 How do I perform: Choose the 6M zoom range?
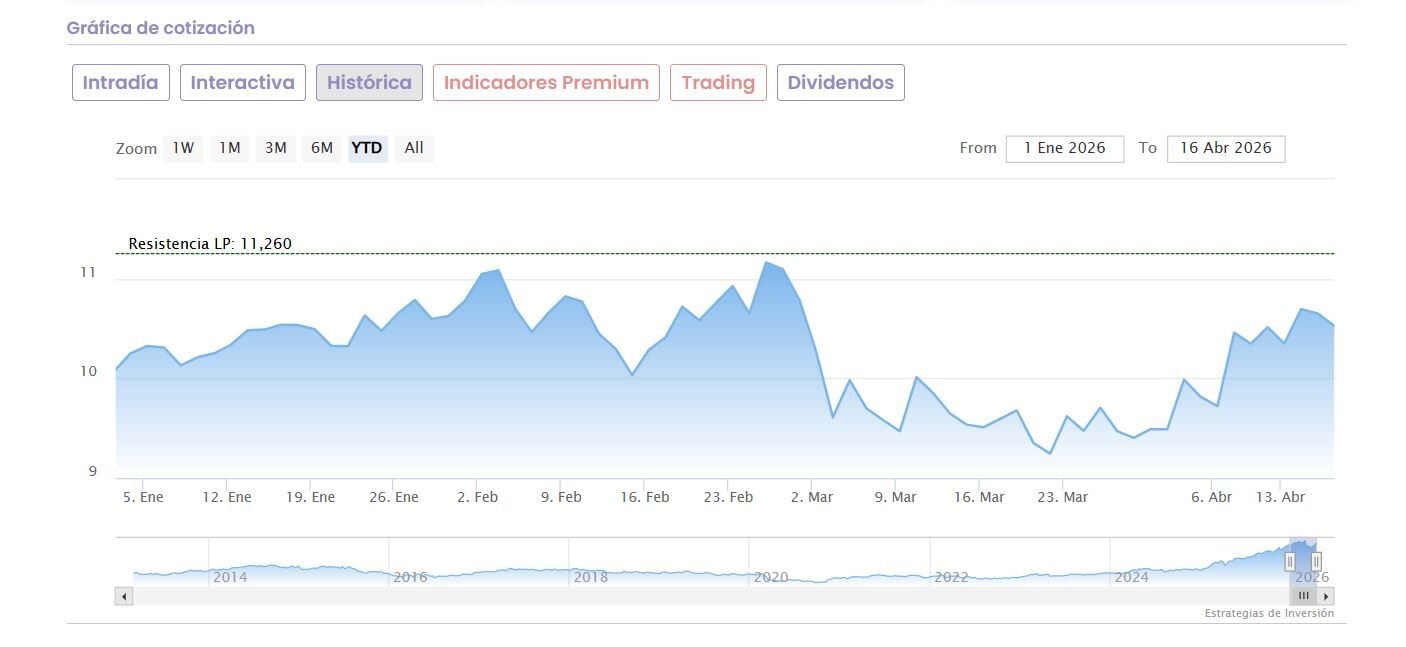(321, 148)
